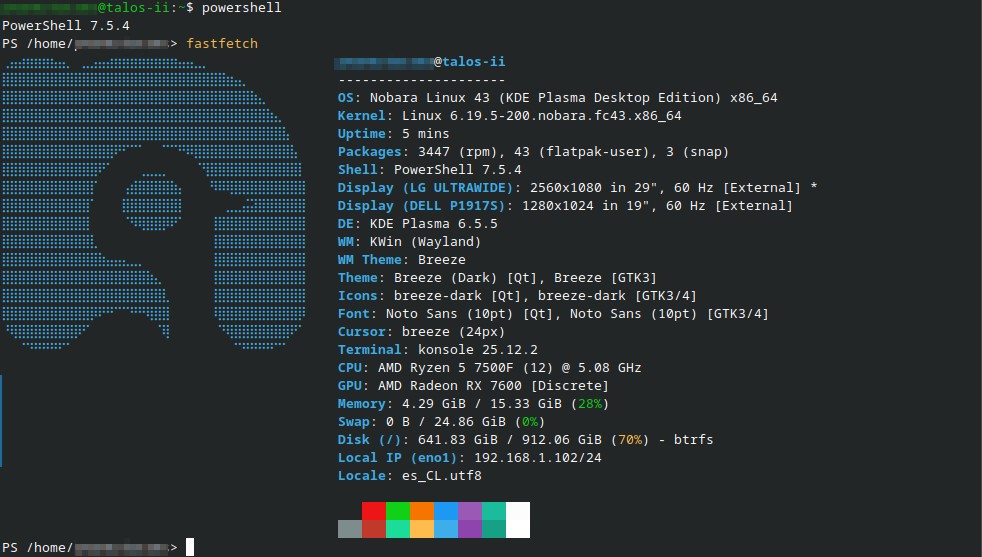This screenshot has width=982, height=557.
Task: Click the Memory line '4.29 GiB / 15.33 GiB'
Action: point(473,404)
